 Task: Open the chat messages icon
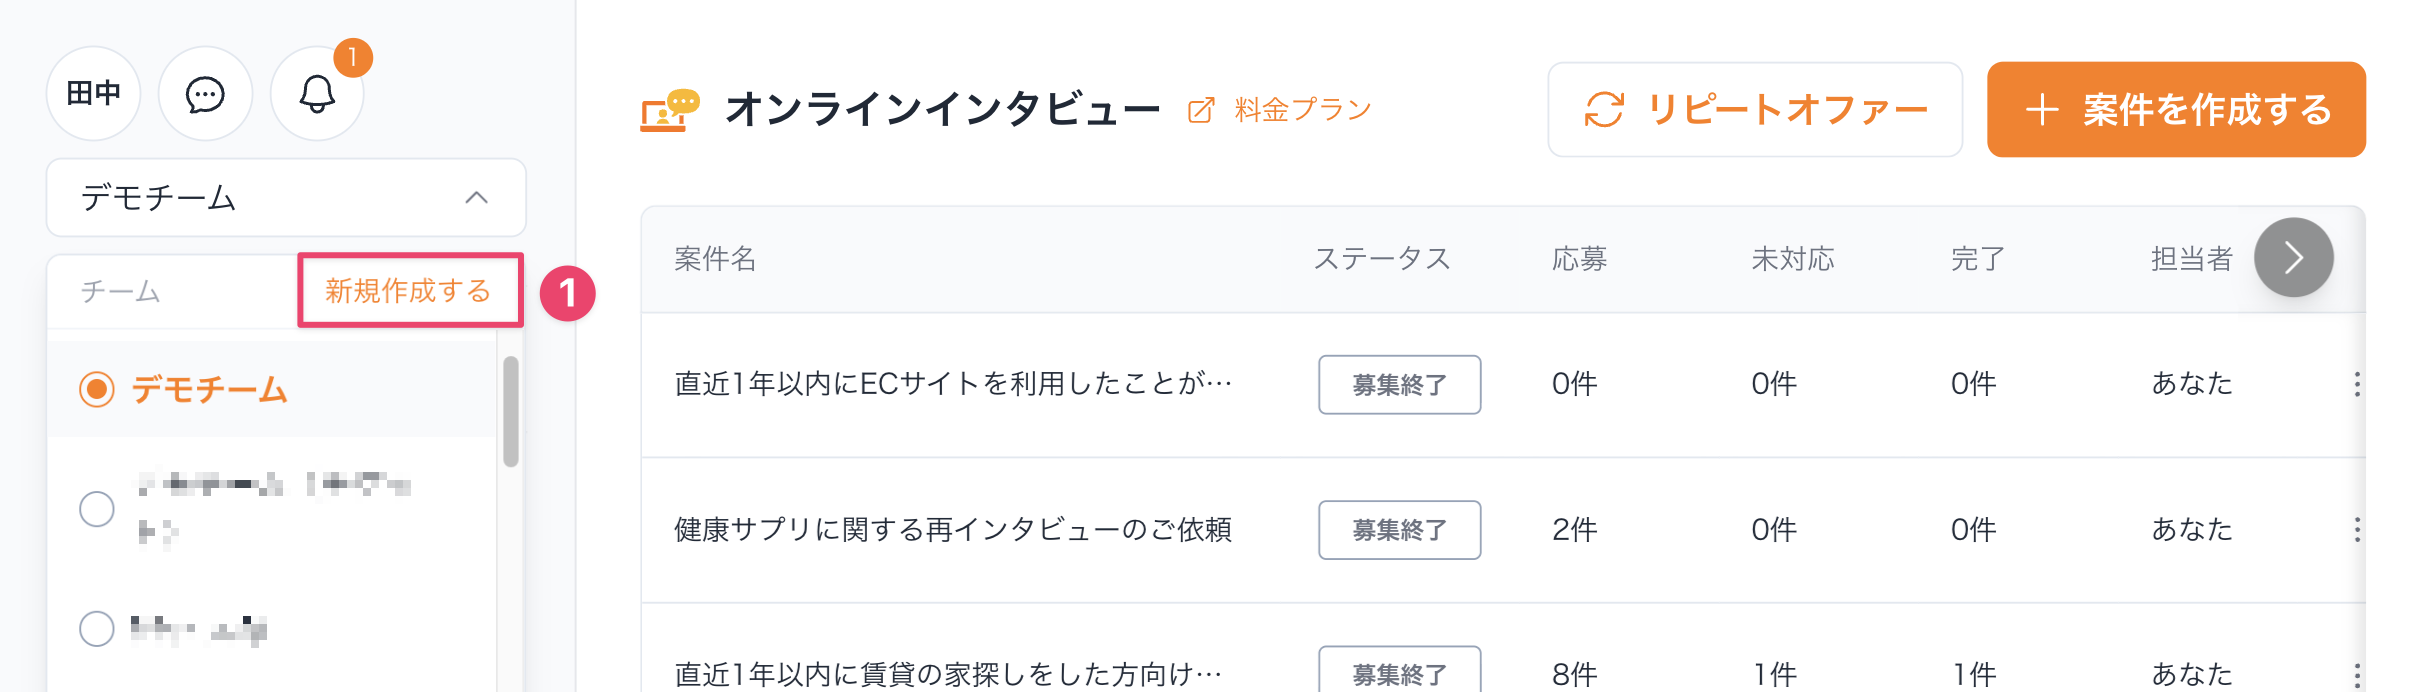(205, 94)
